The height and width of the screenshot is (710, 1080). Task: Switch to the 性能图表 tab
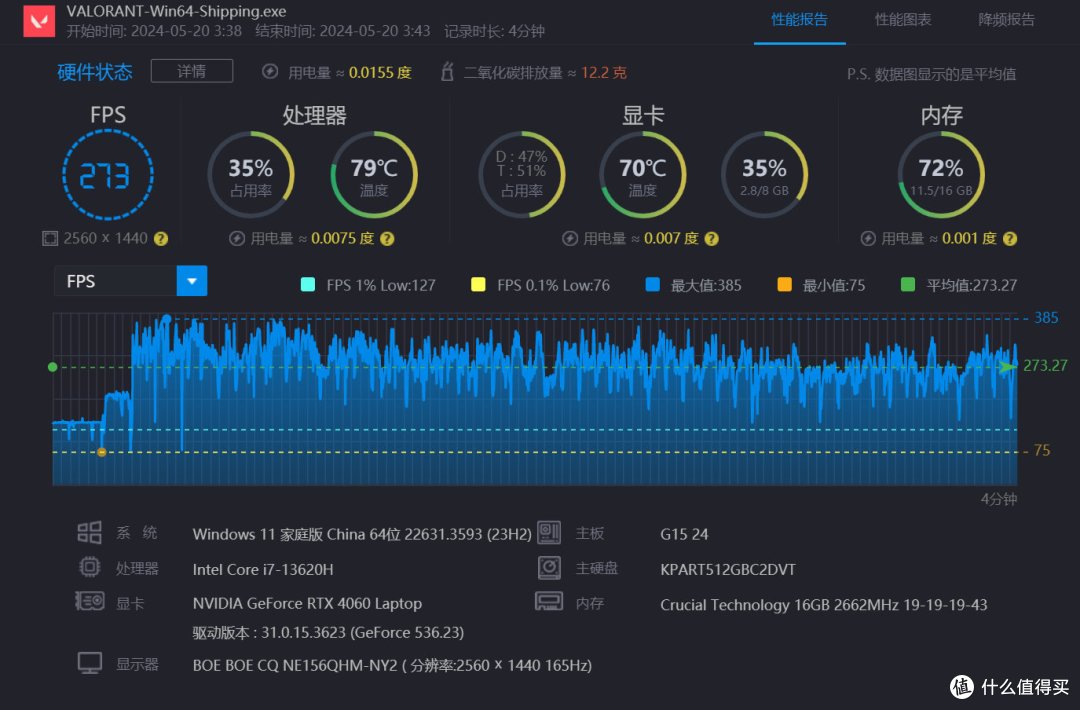coord(902,20)
